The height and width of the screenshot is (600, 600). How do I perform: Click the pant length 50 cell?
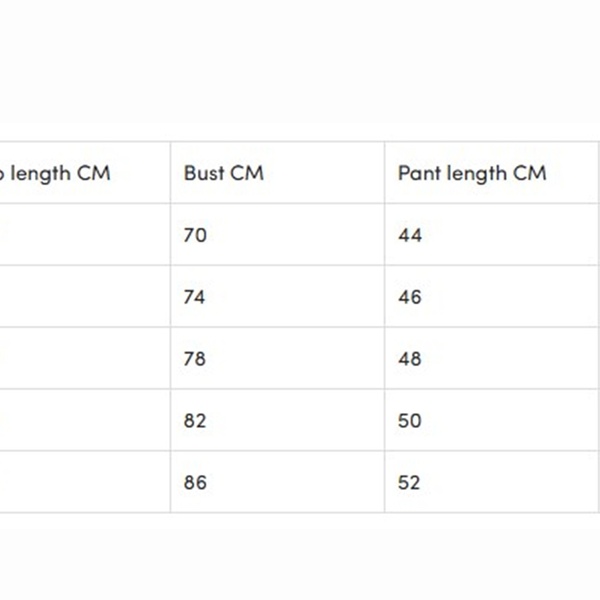pos(410,421)
